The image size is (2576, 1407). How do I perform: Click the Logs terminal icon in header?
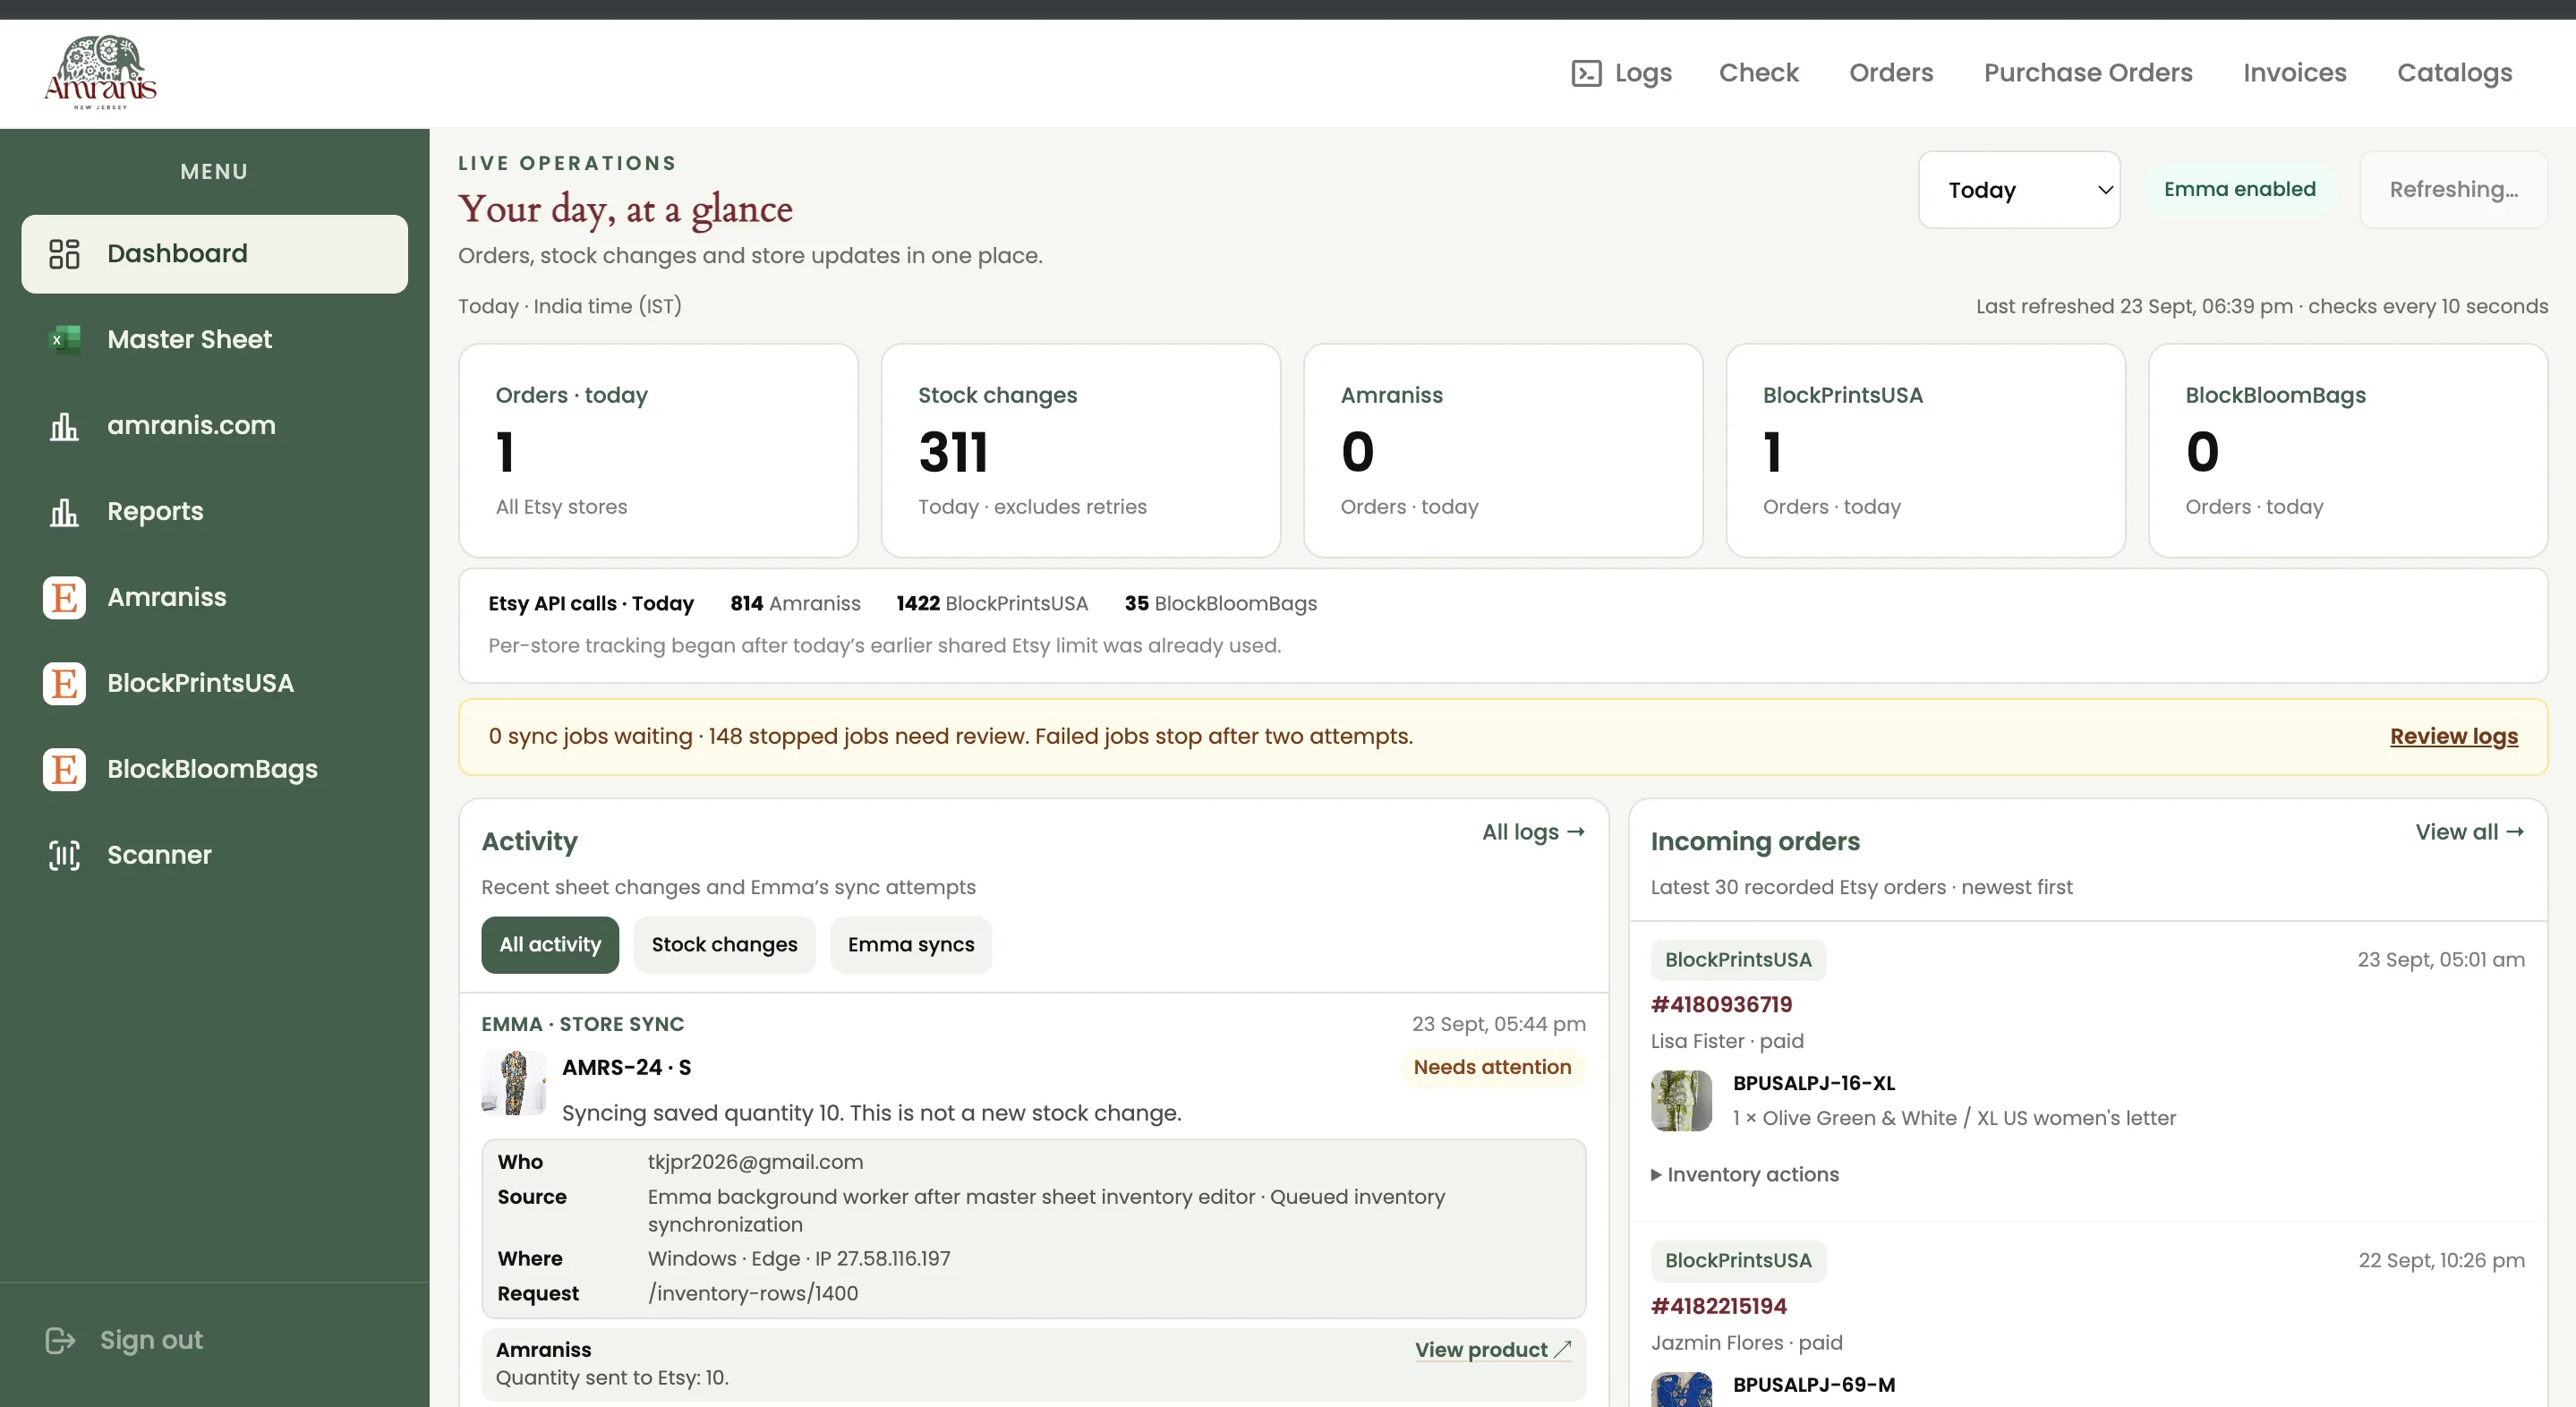point(1587,73)
